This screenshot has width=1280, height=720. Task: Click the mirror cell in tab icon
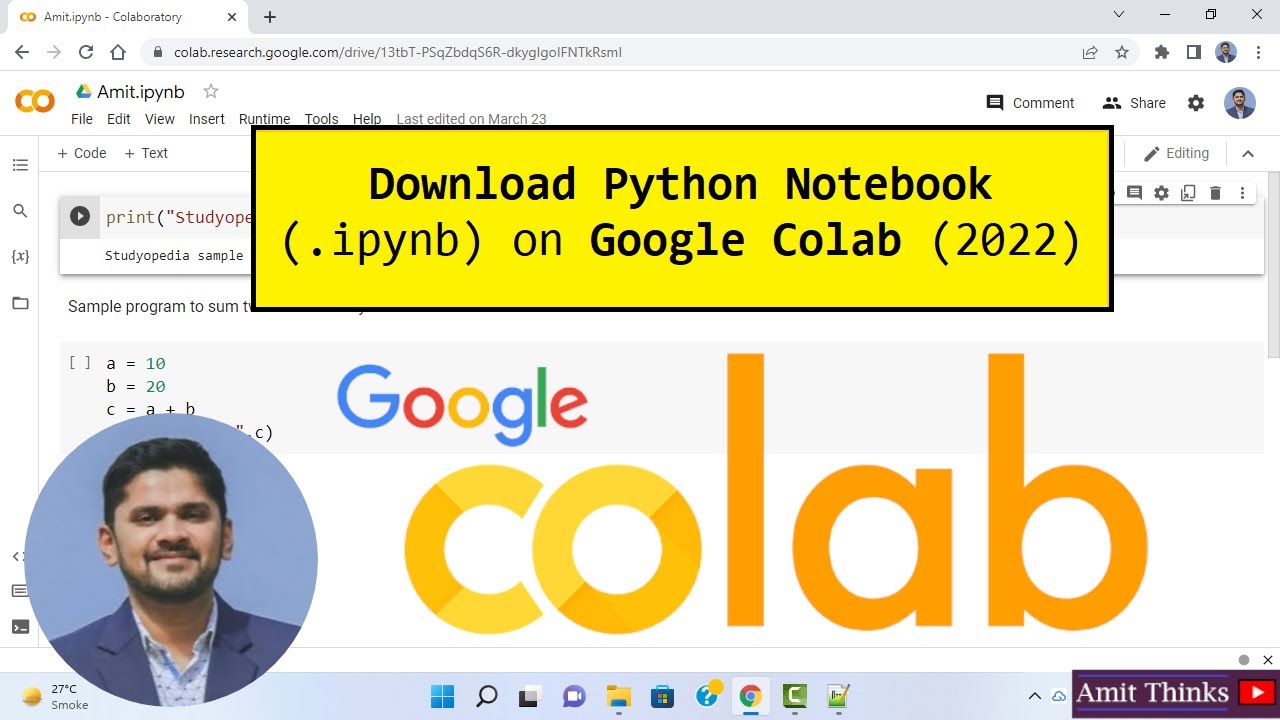pos(1188,193)
